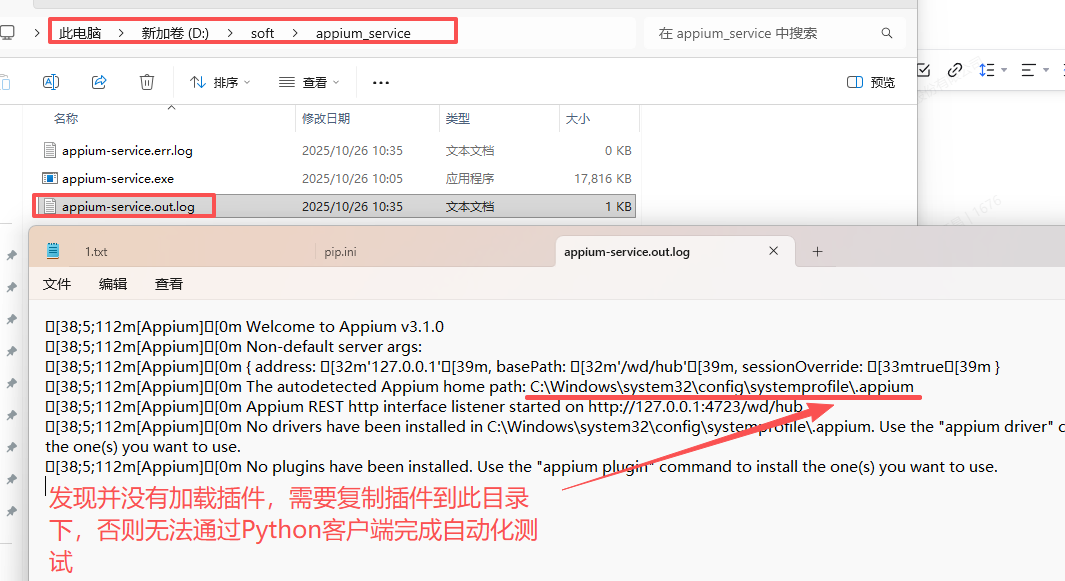Open the Sort dropdown

(220, 82)
